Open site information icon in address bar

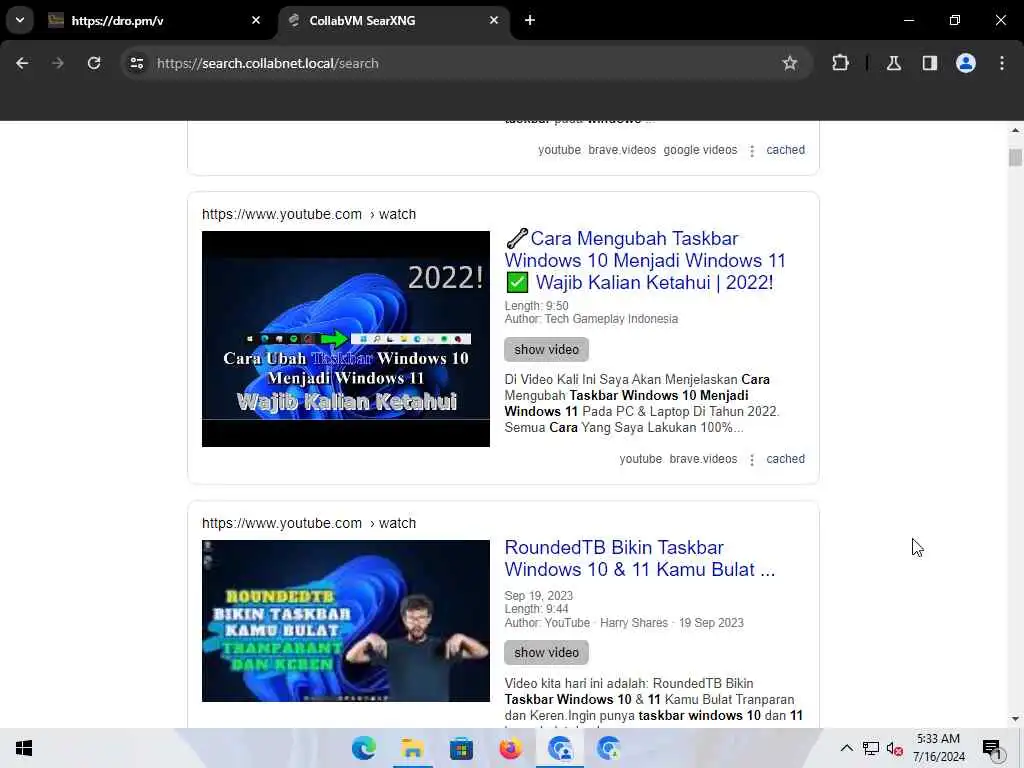(136, 63)
